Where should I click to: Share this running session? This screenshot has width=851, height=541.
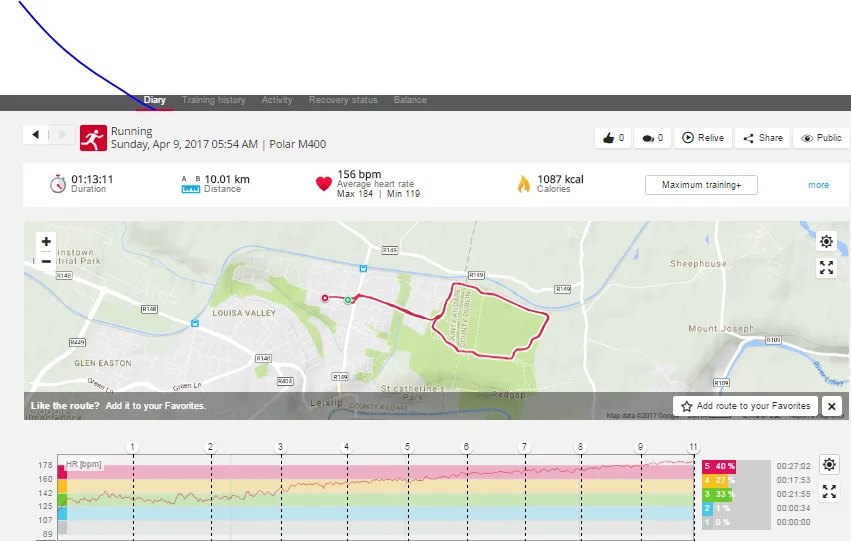click(763, 138)
